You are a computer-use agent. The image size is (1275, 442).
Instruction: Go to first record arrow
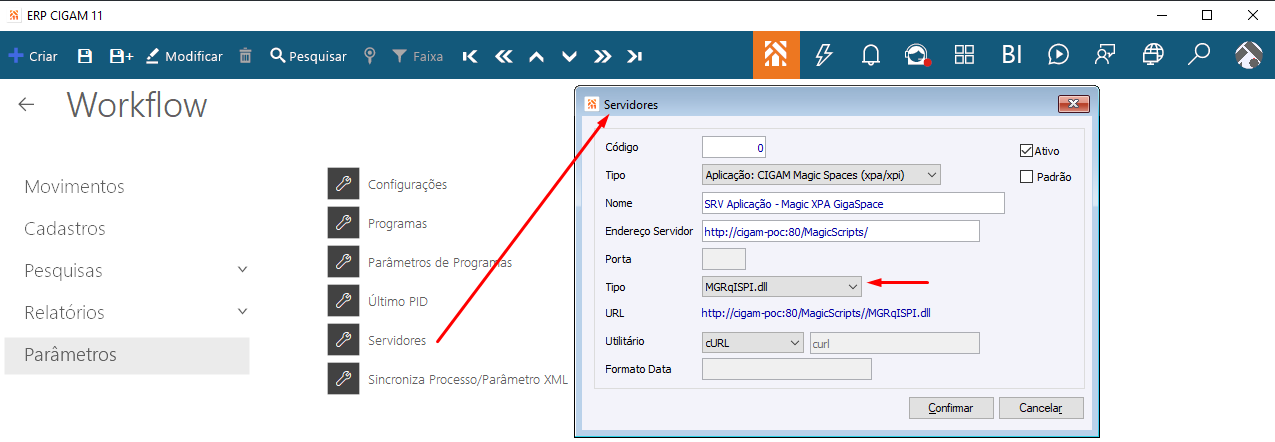470,56
